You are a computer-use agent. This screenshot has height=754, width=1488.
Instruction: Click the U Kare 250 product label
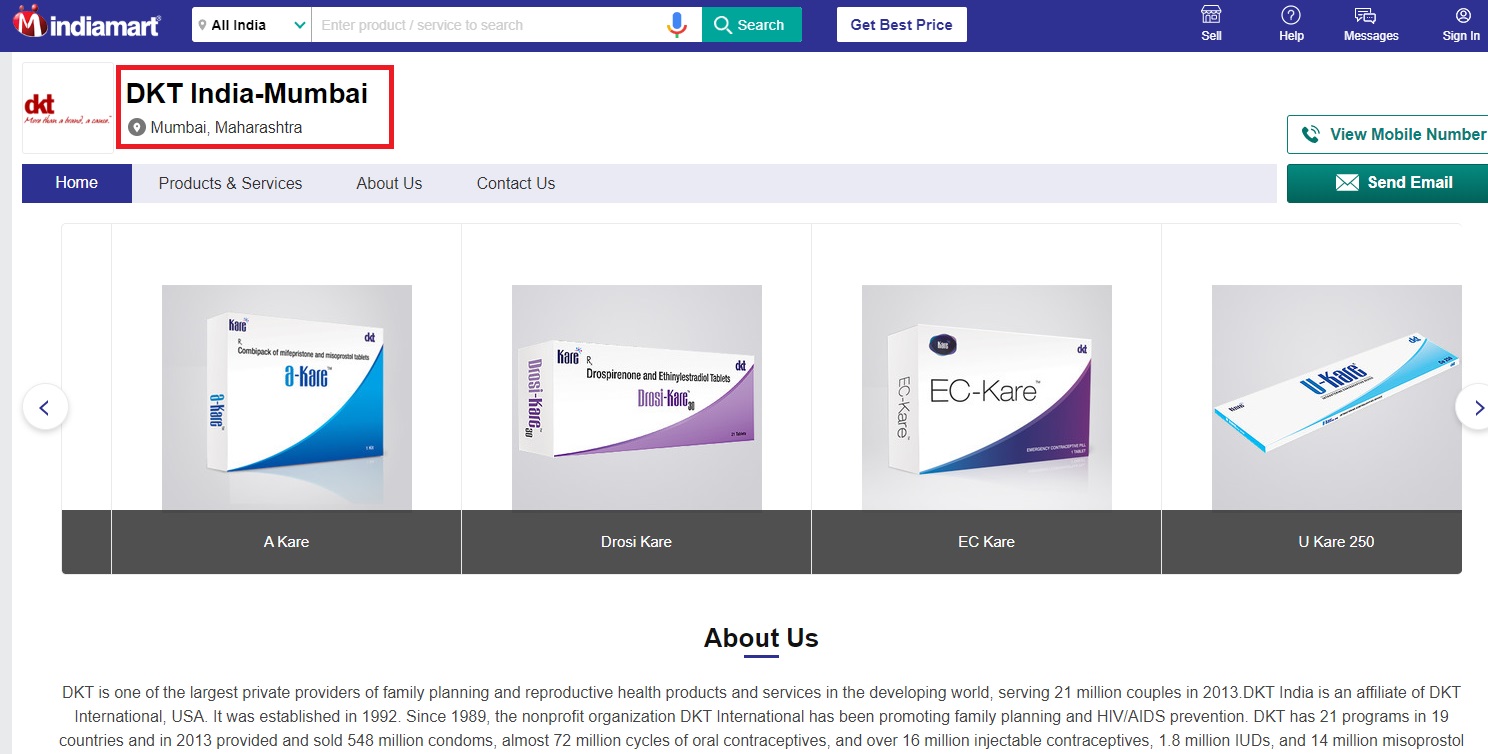tap(1337, 542)
